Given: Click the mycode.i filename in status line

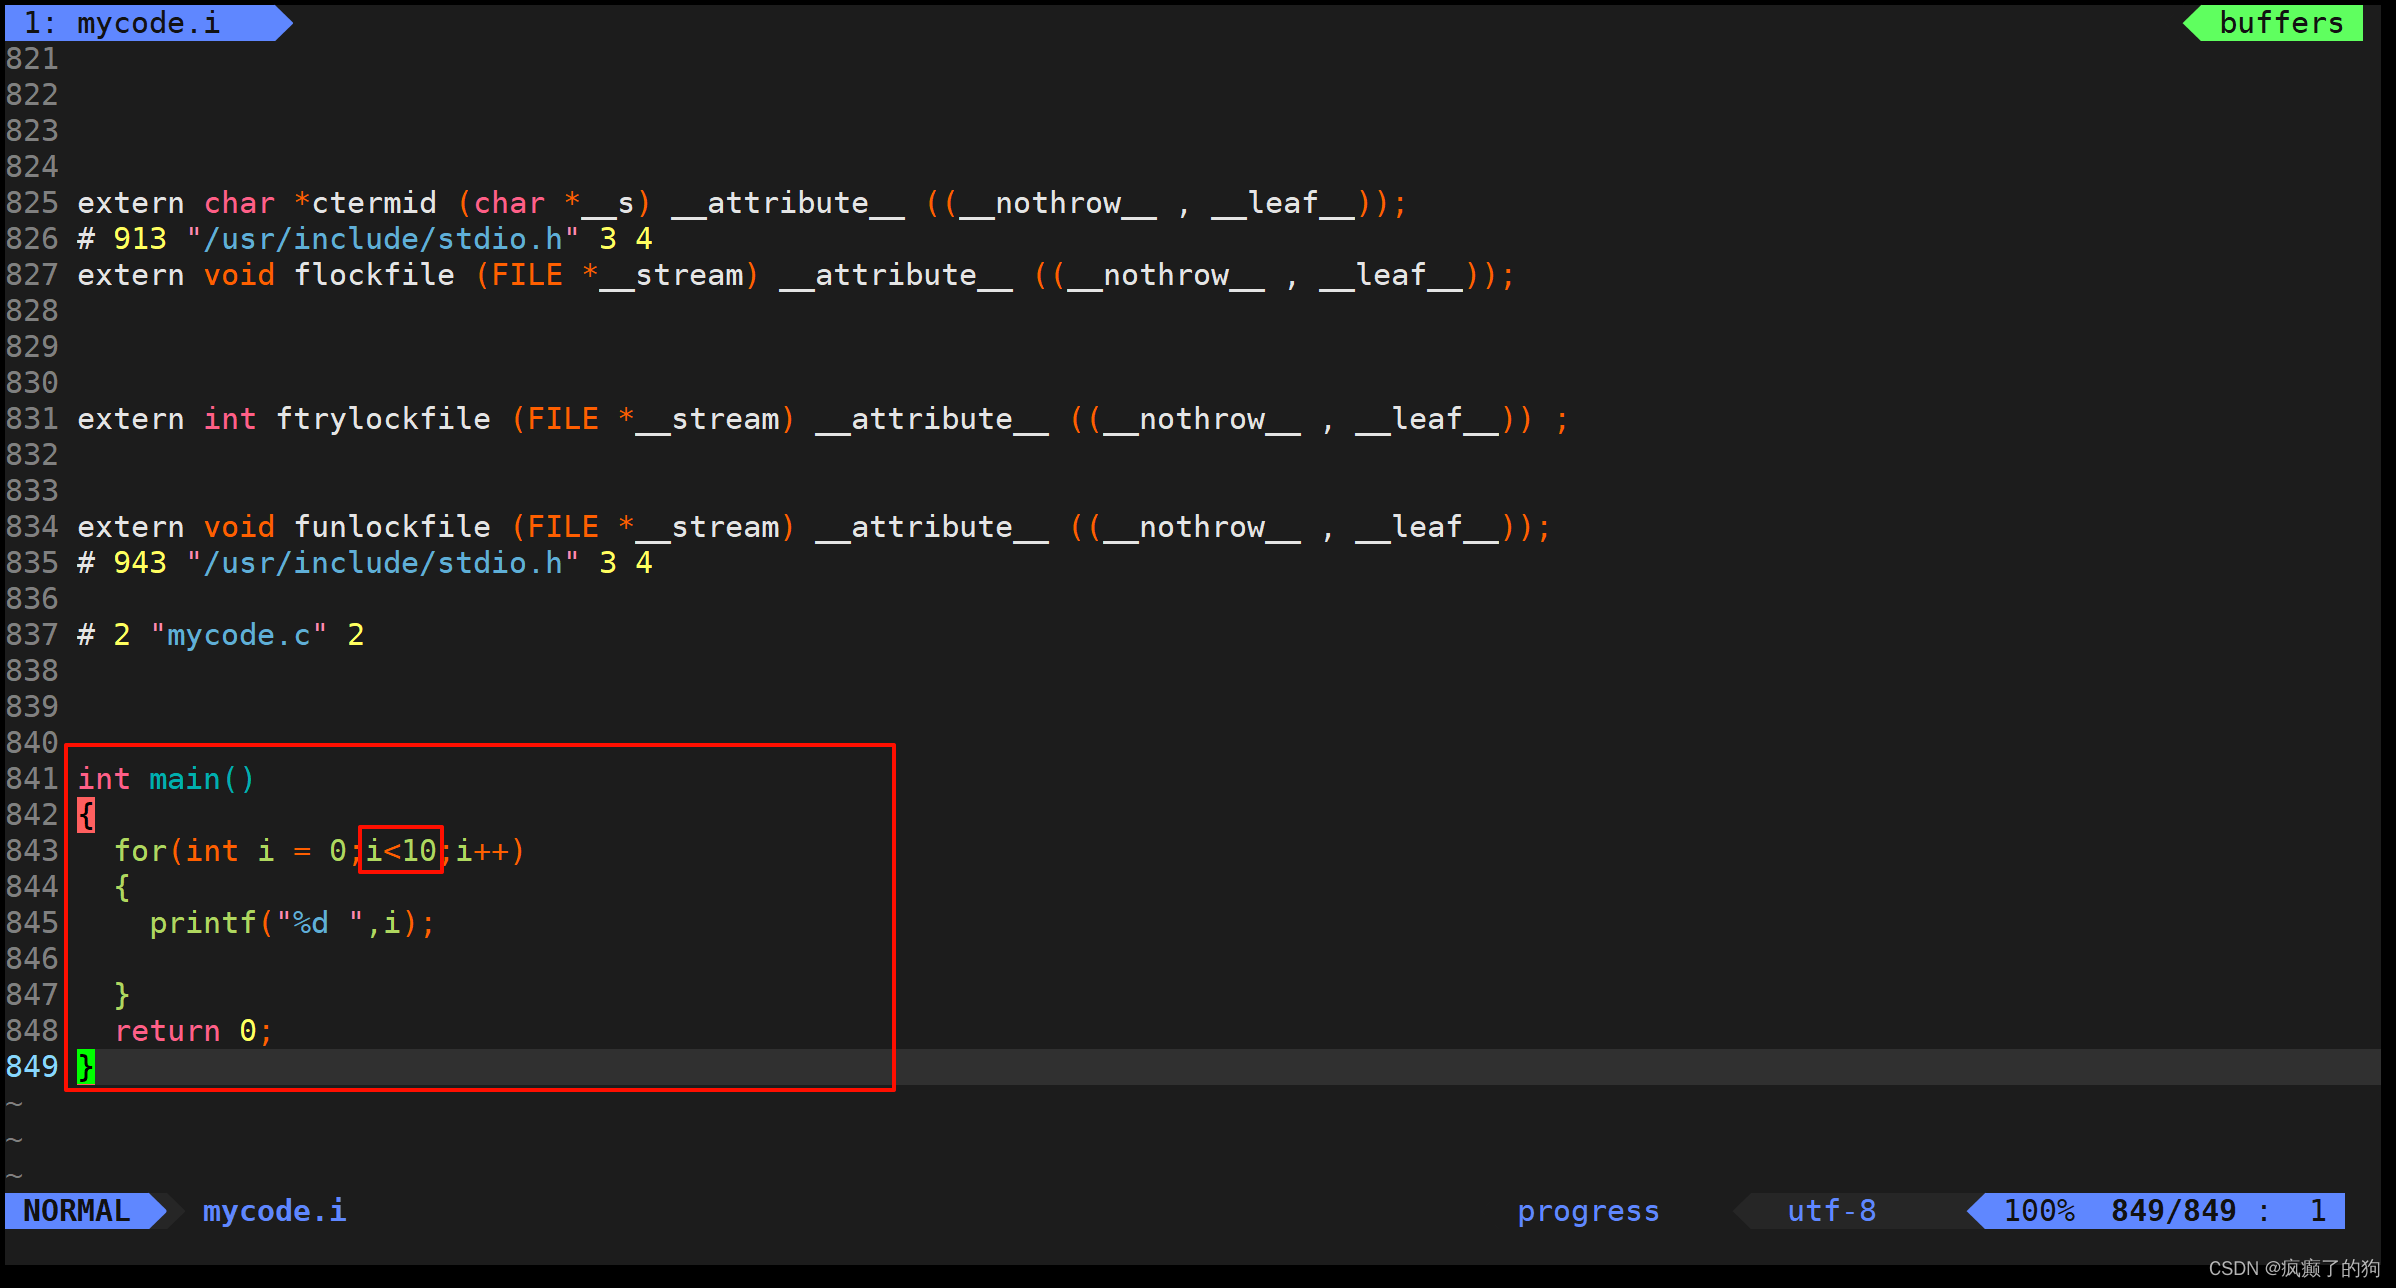Looking at the screenshot, I should pyautogui.click(x=275, y=1210).
